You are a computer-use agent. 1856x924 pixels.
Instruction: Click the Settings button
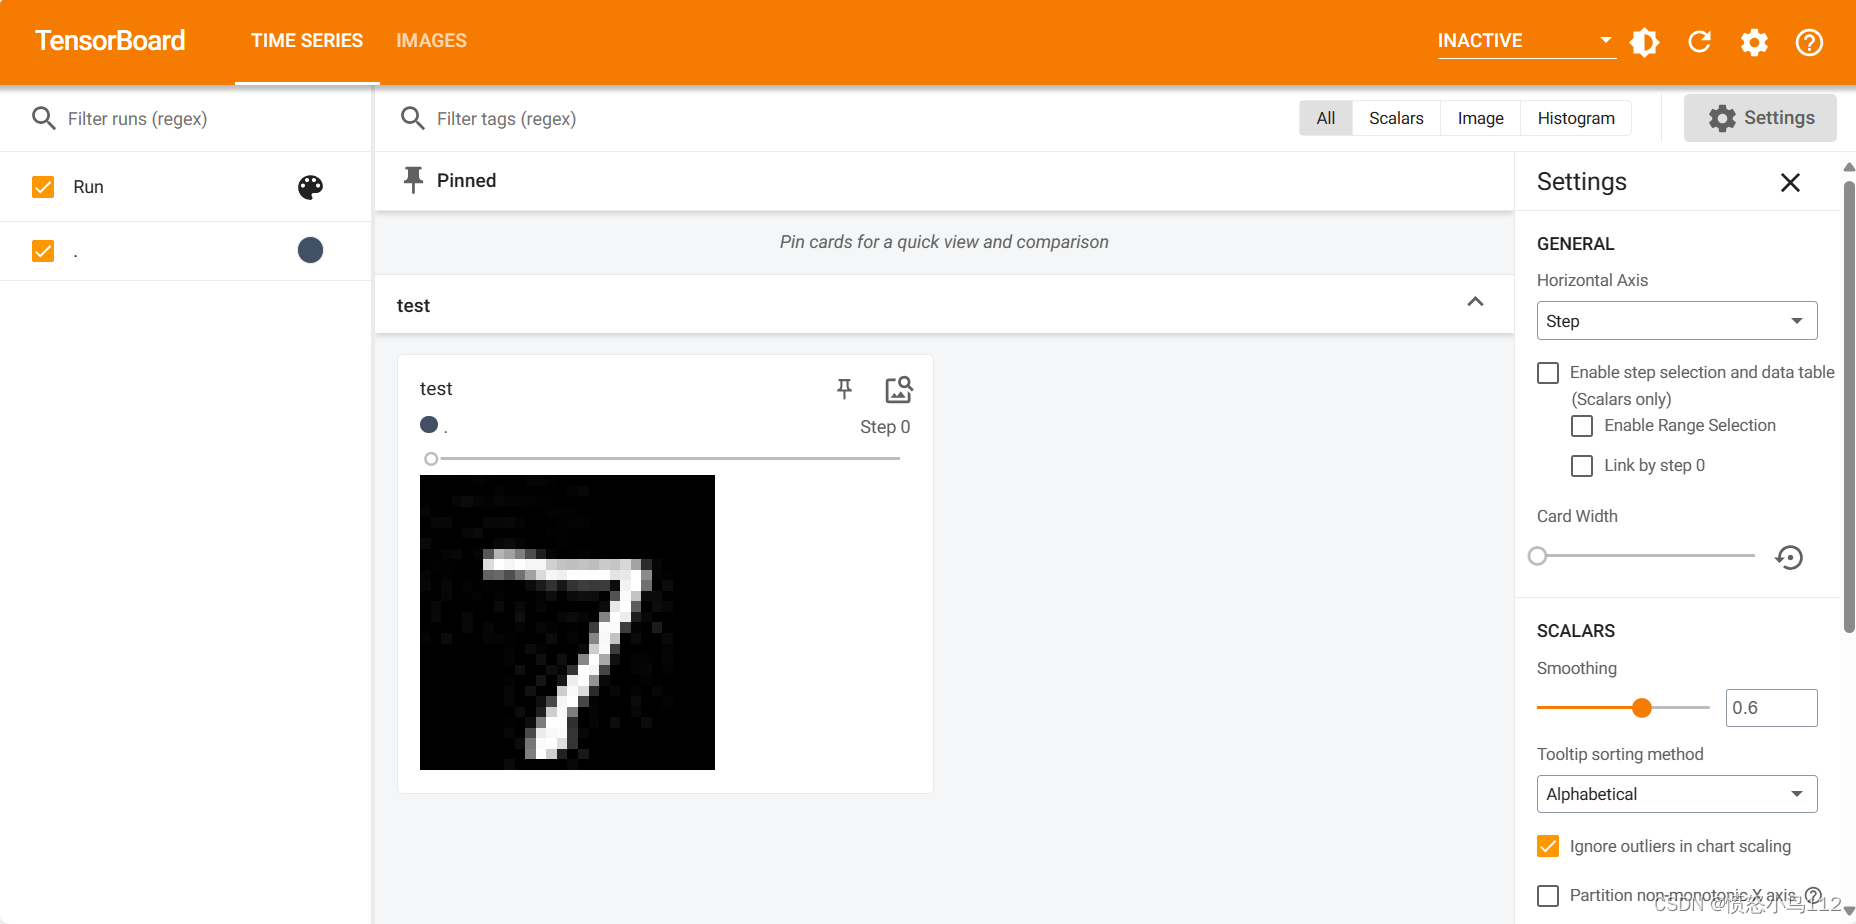[x=1760, y=118]
